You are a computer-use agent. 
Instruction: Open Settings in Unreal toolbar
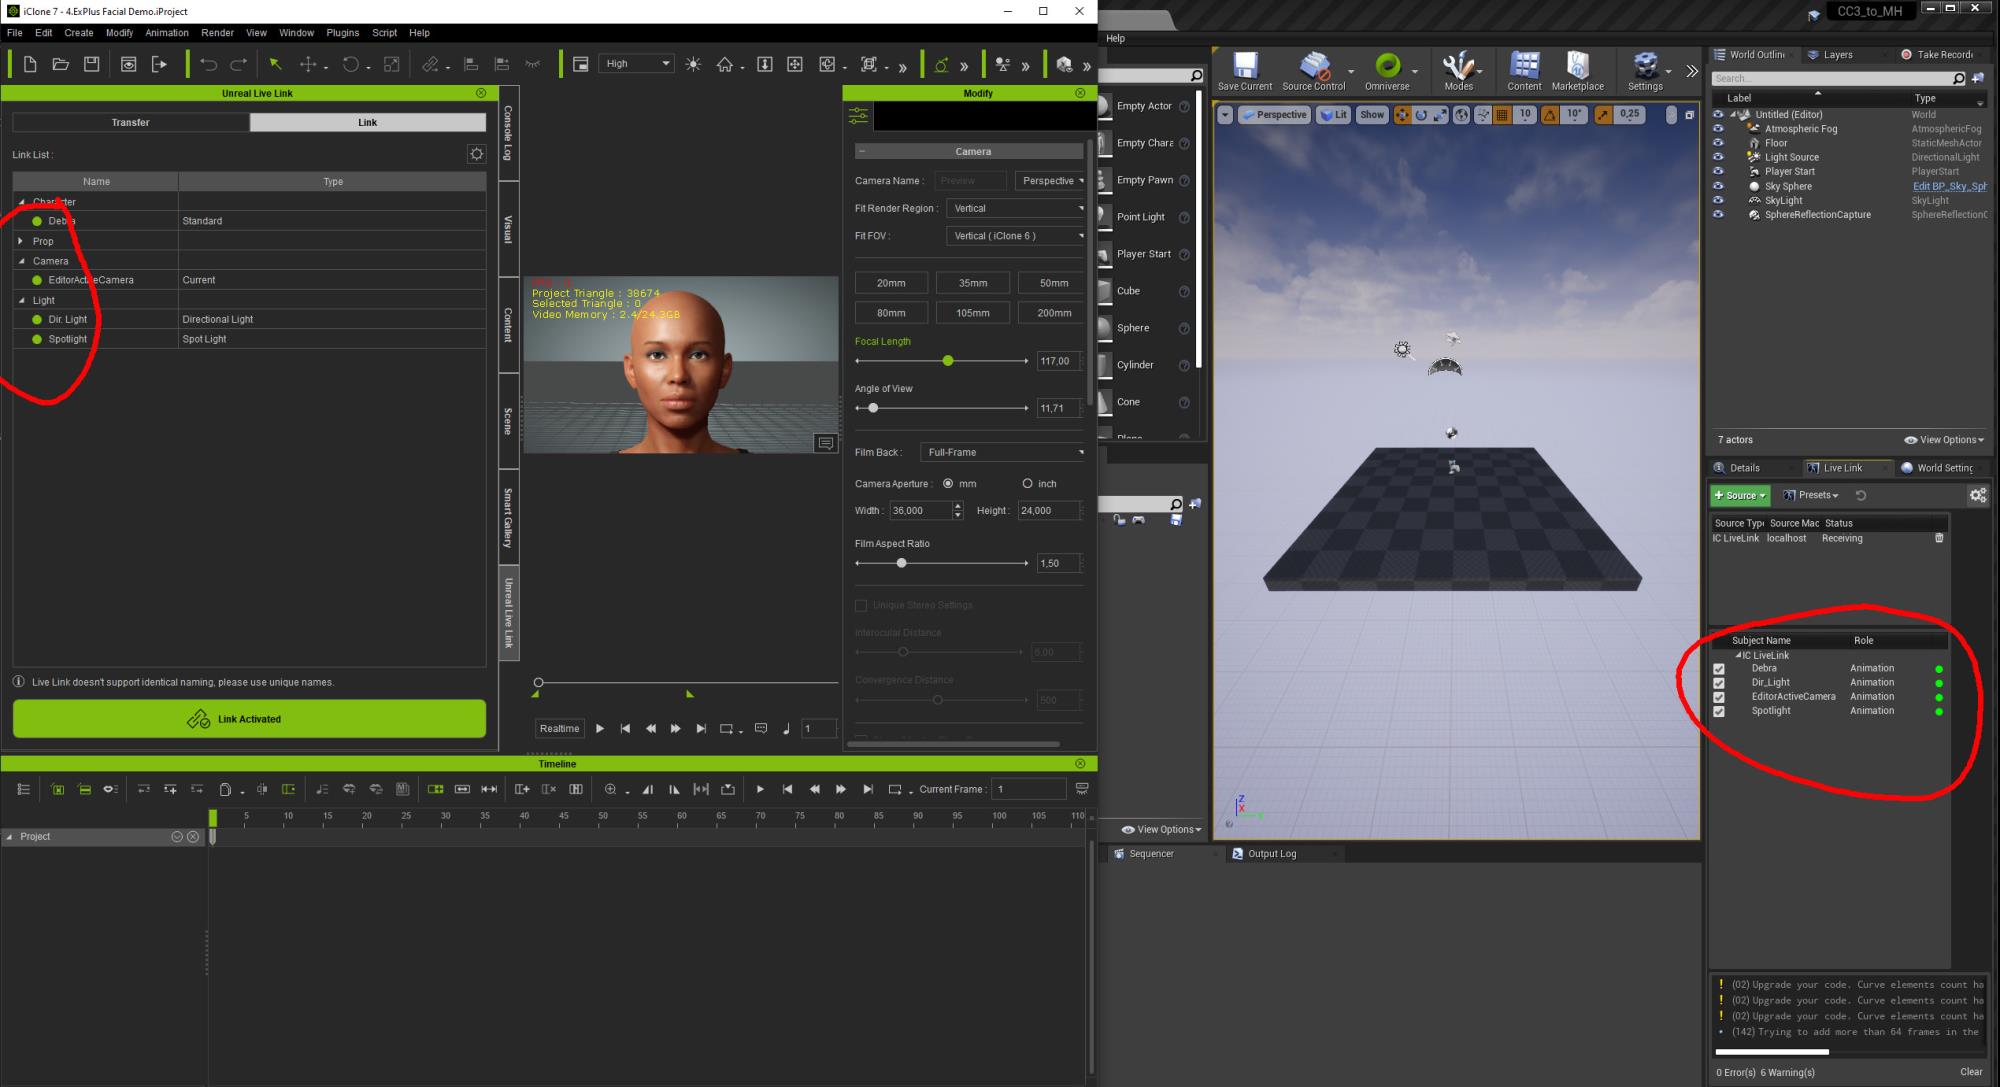(1645, 71)
